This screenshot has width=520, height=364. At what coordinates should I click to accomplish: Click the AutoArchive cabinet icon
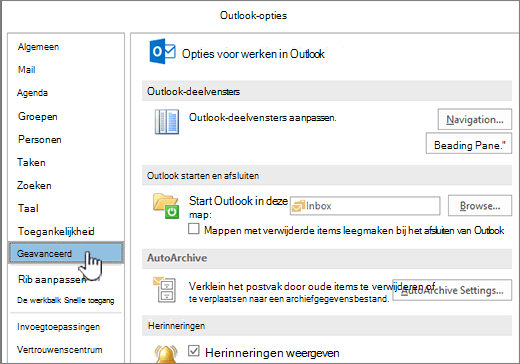pyautogui.click(x=165, y=290)
